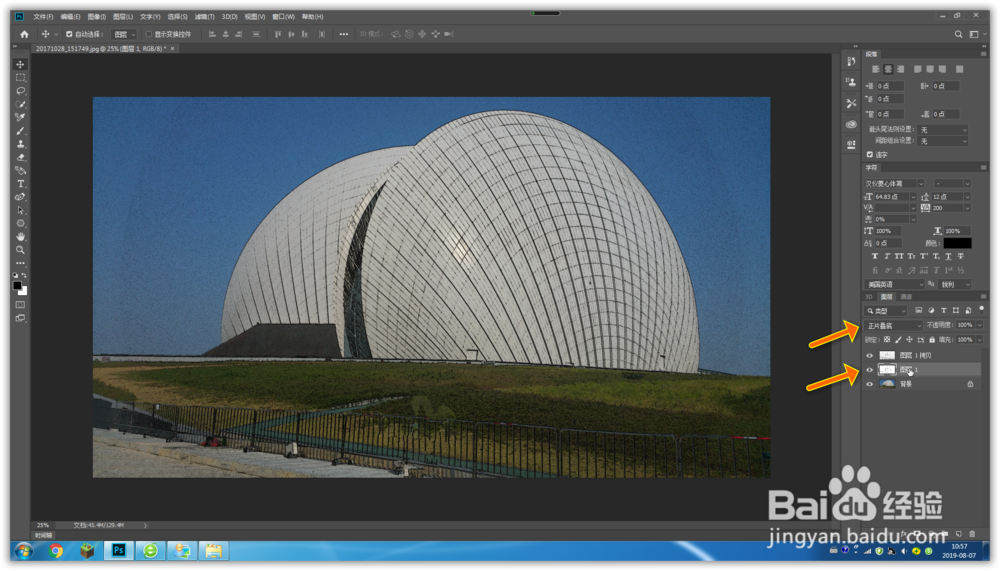This screenshot has height=571, width=1000.
Task: Select the Eraser tool
Action: (20, 158)
